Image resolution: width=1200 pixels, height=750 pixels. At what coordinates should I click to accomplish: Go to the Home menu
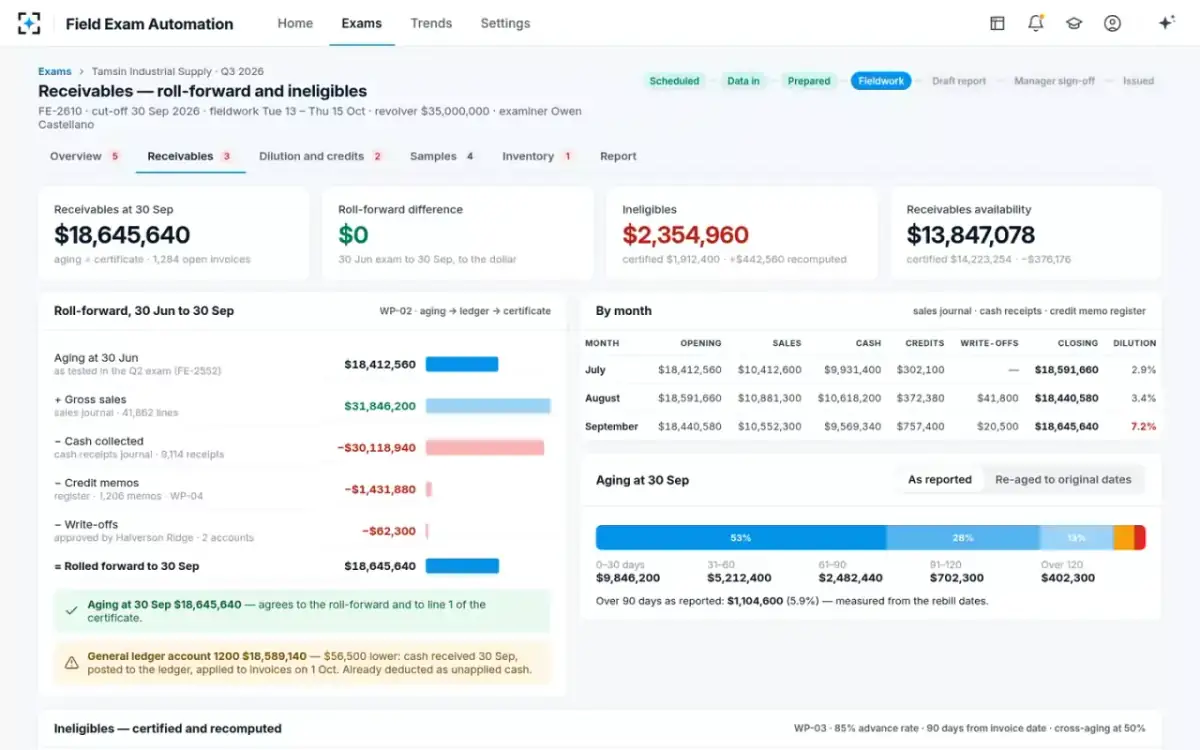click(295, 23)
